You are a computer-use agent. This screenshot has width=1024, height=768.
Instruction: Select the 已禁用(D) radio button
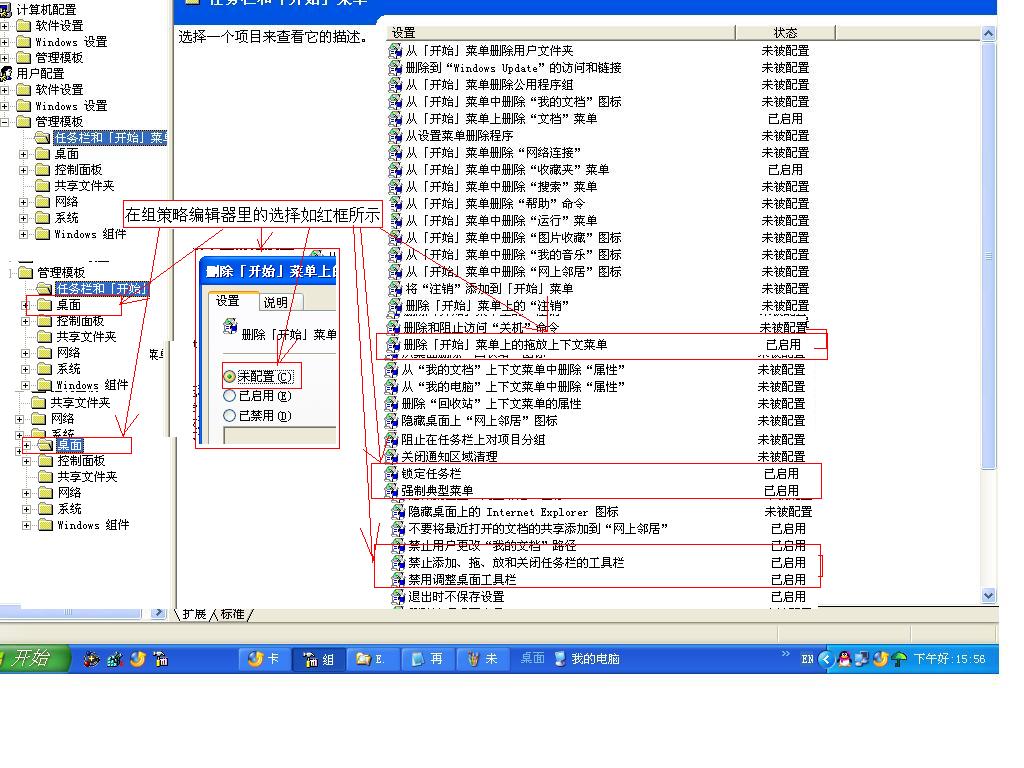pos(229,415)
